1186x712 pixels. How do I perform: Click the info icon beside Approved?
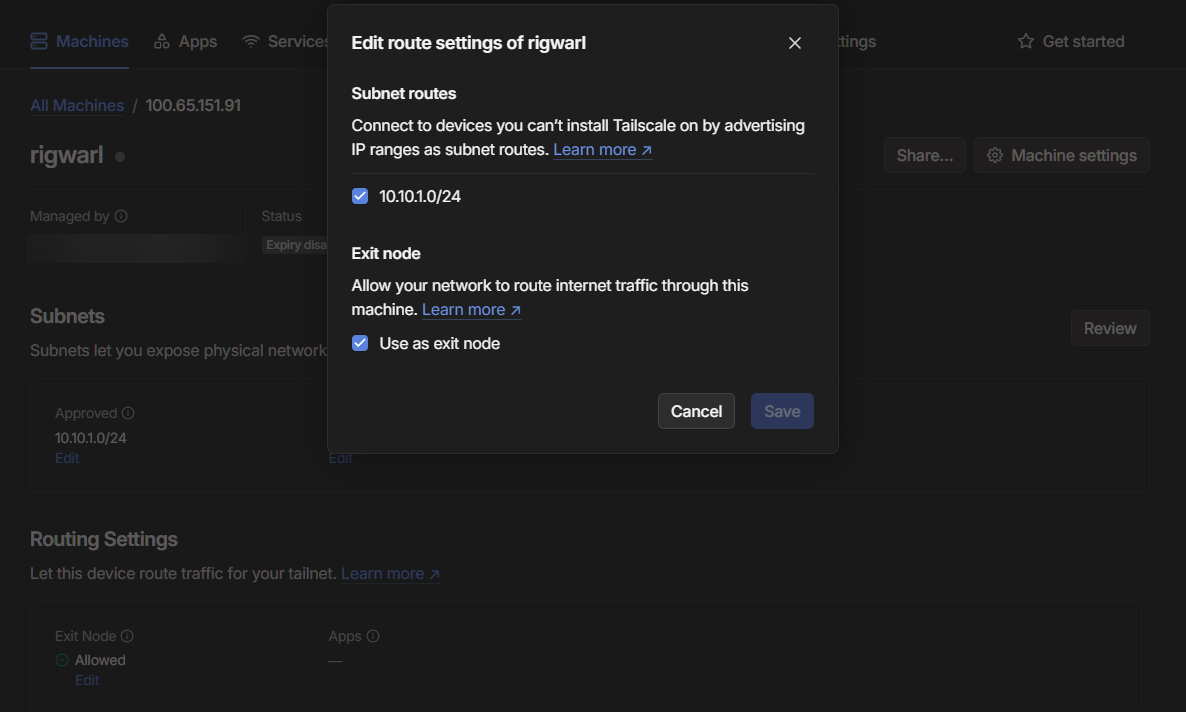128,413
